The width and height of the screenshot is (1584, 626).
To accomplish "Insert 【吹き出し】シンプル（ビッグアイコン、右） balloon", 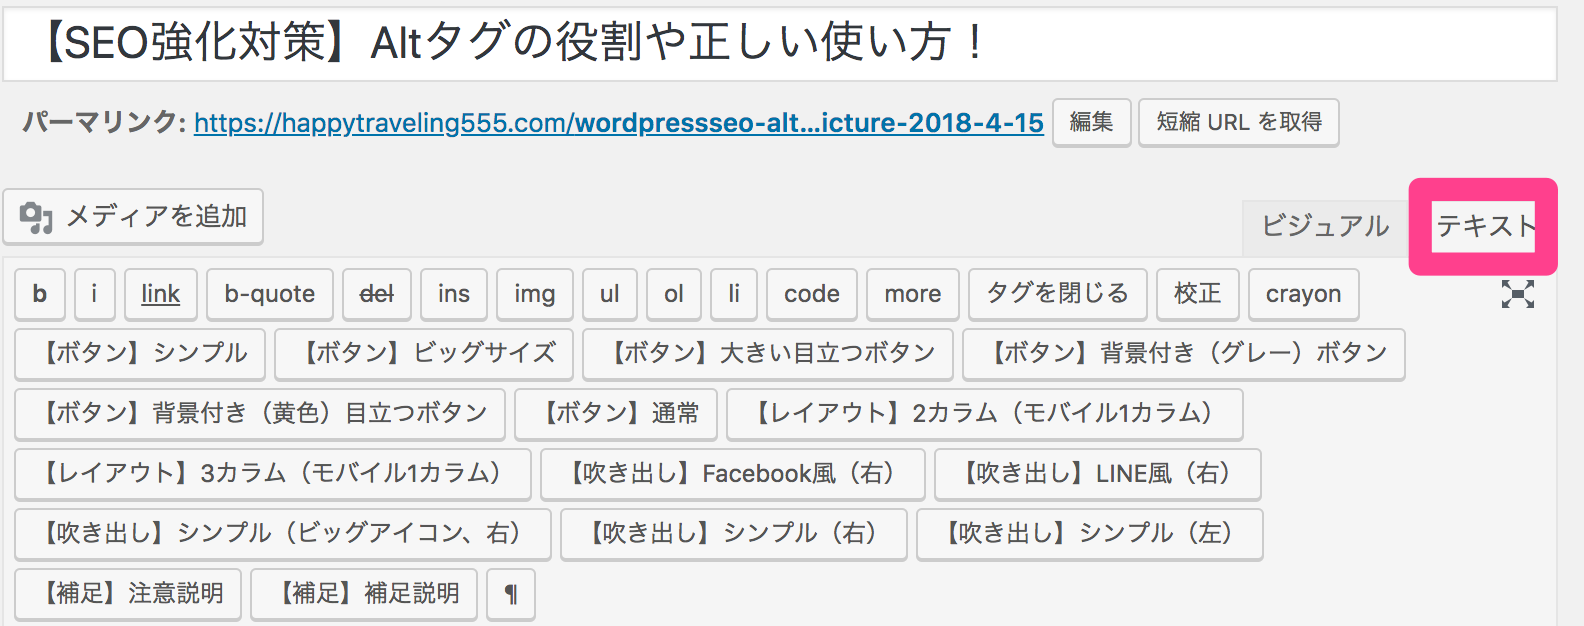I will 283,534.
